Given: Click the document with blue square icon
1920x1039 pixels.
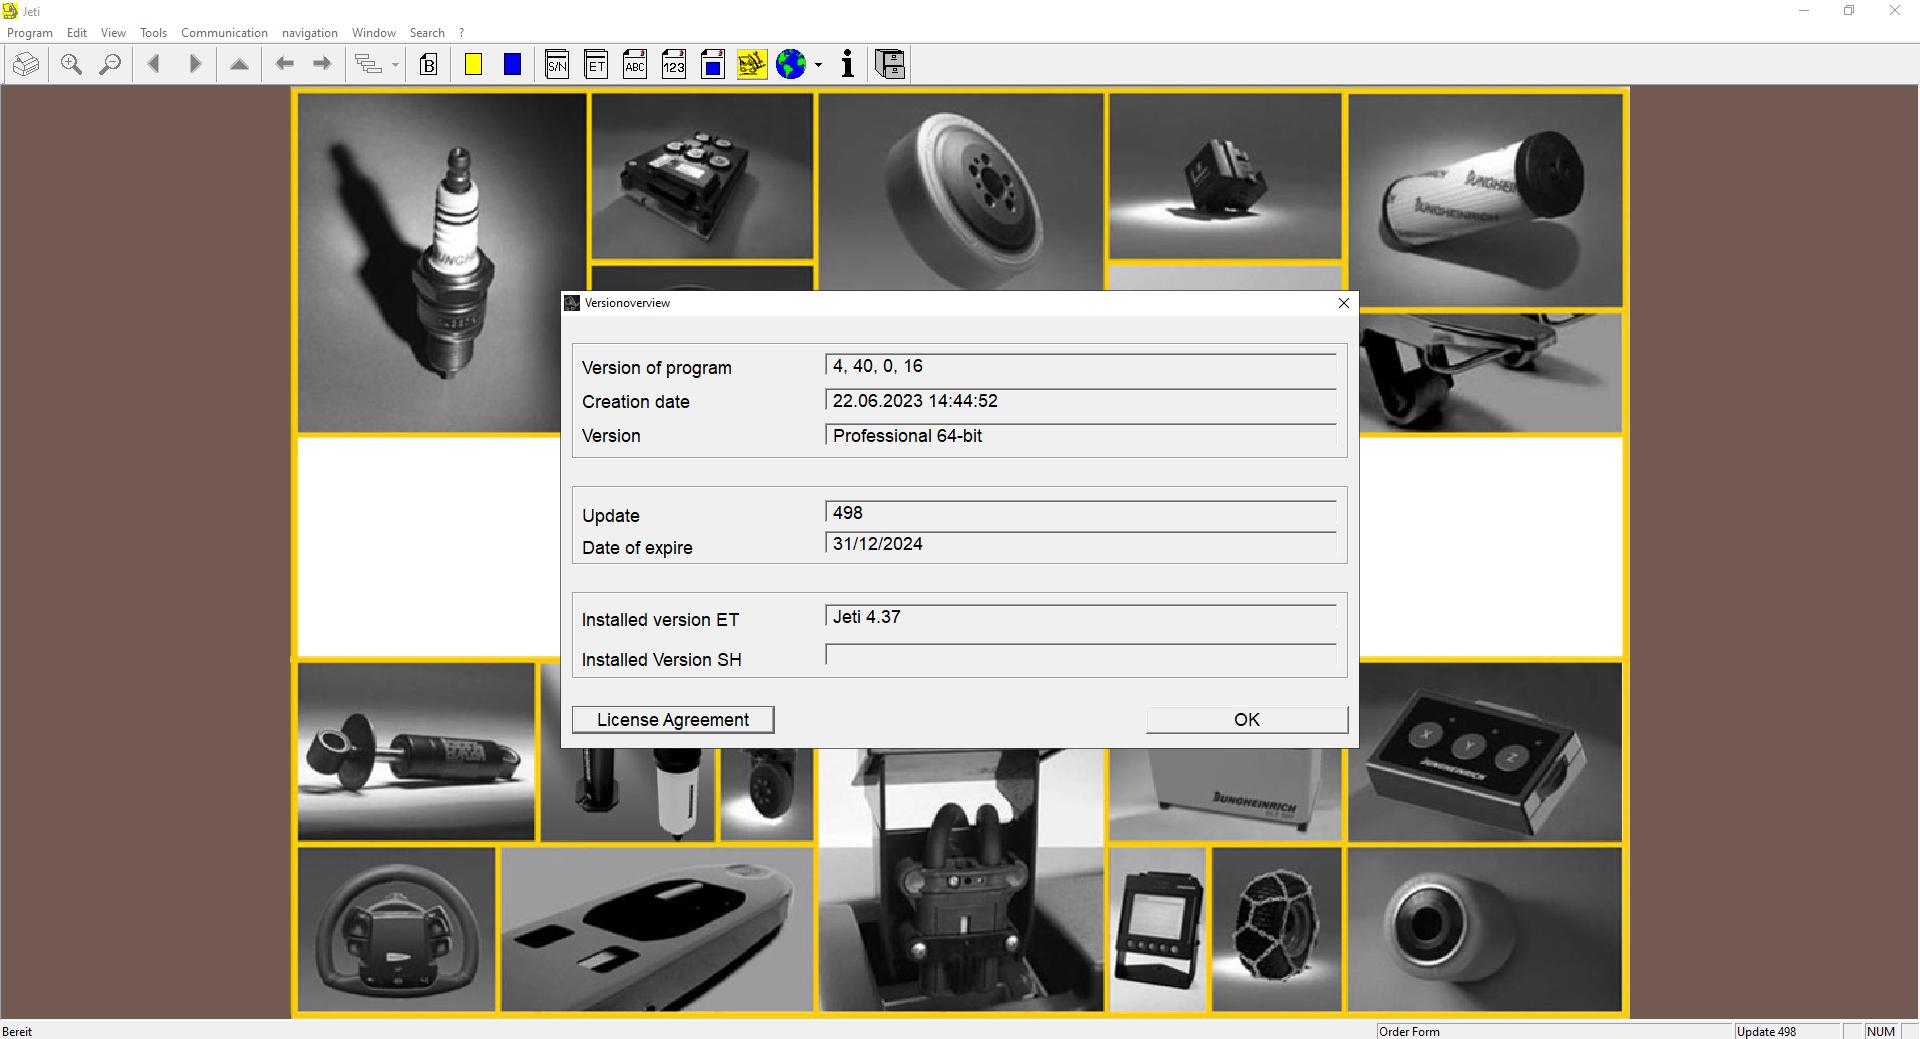Looking at the screenshot, I should [713, 65].
